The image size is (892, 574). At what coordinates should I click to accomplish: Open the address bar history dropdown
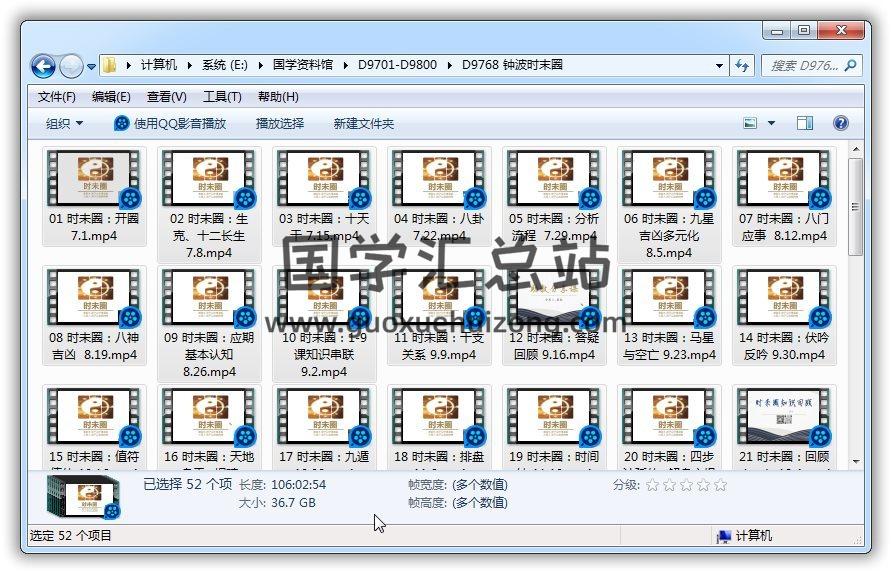[x=719, y=65]
